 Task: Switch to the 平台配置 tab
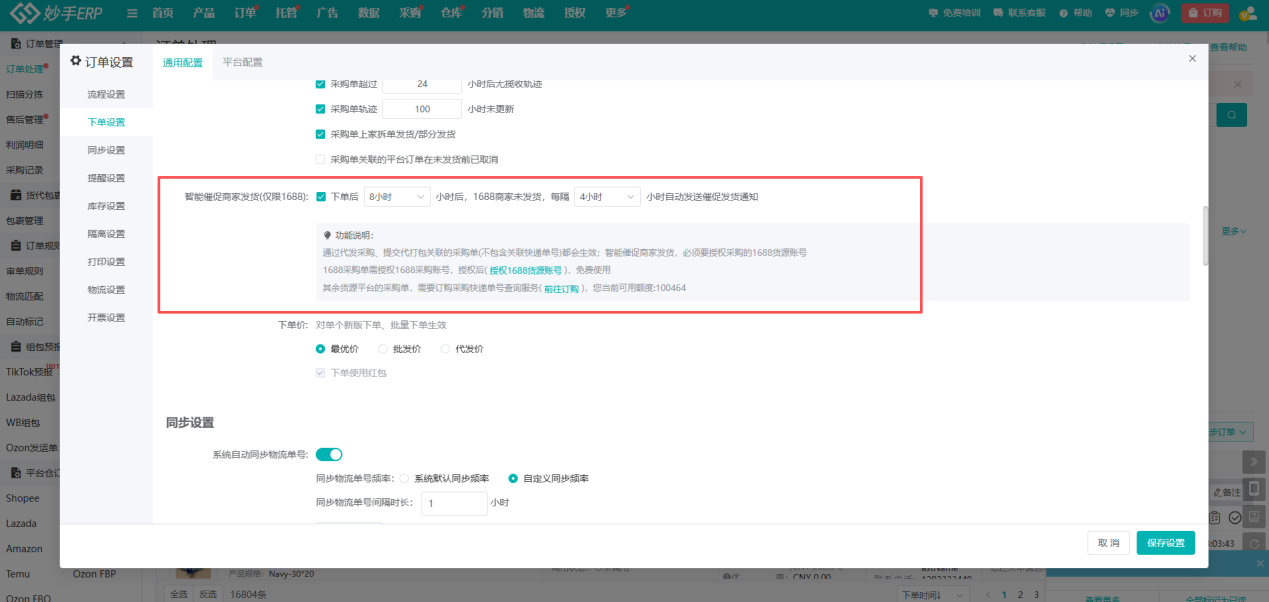pos(242,62)
